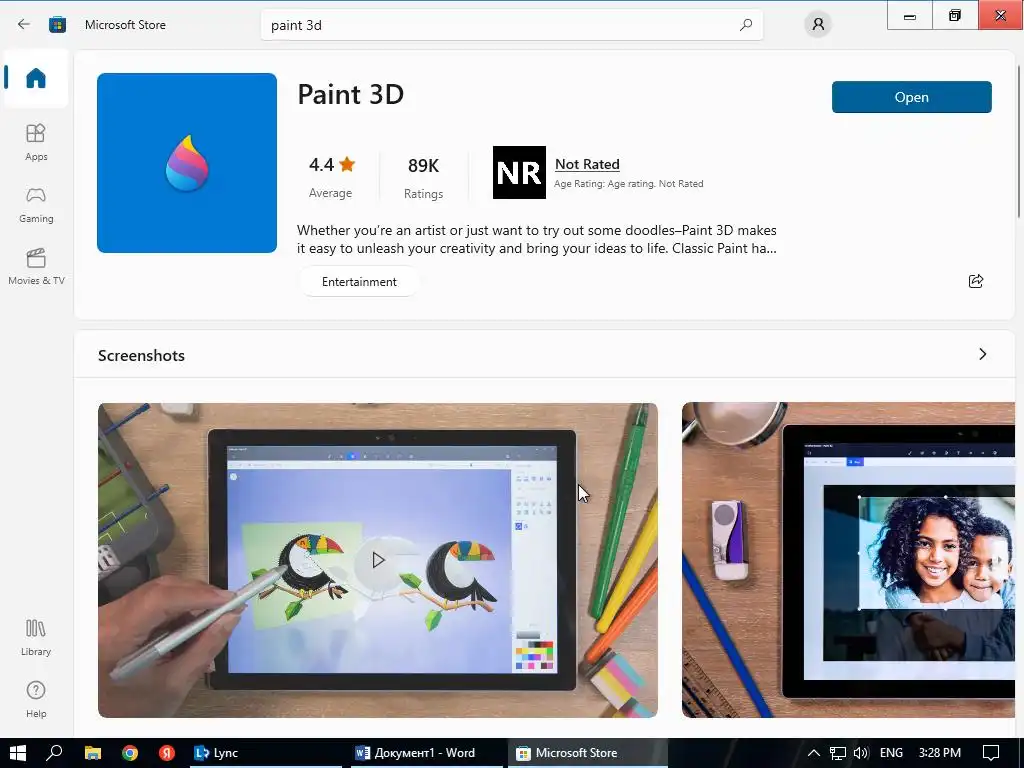Click the Screenshots heading
Viewport: 1024px width, 768px height.
coord(141,355)
